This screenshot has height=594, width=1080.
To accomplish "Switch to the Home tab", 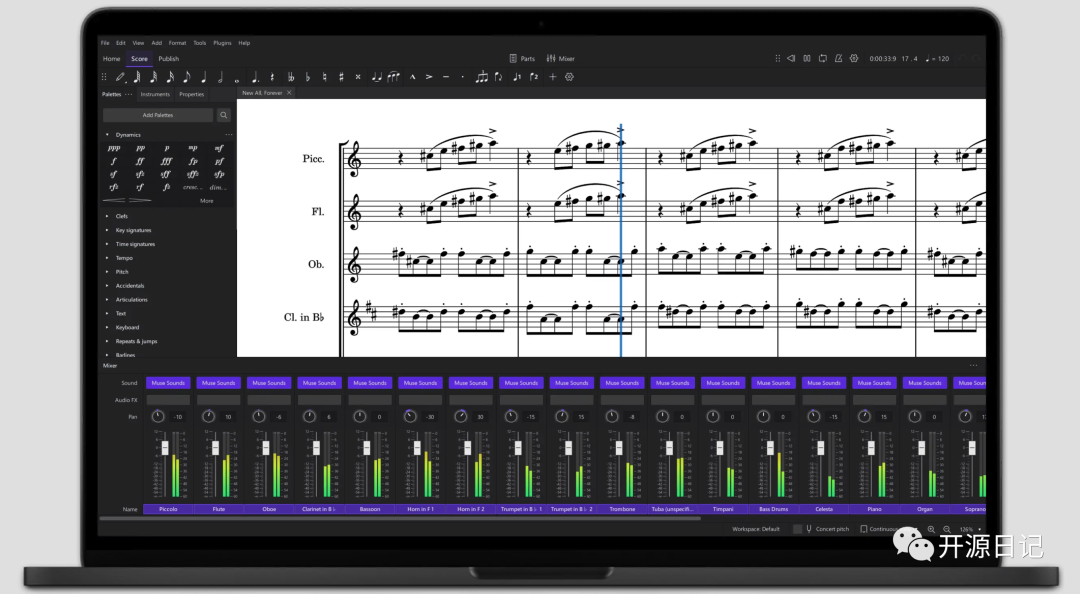I will click(112, 59).
